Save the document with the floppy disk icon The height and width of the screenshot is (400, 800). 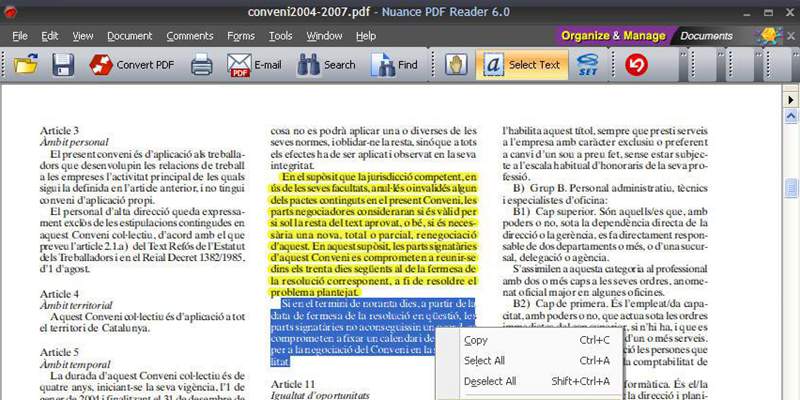(63, 65)
